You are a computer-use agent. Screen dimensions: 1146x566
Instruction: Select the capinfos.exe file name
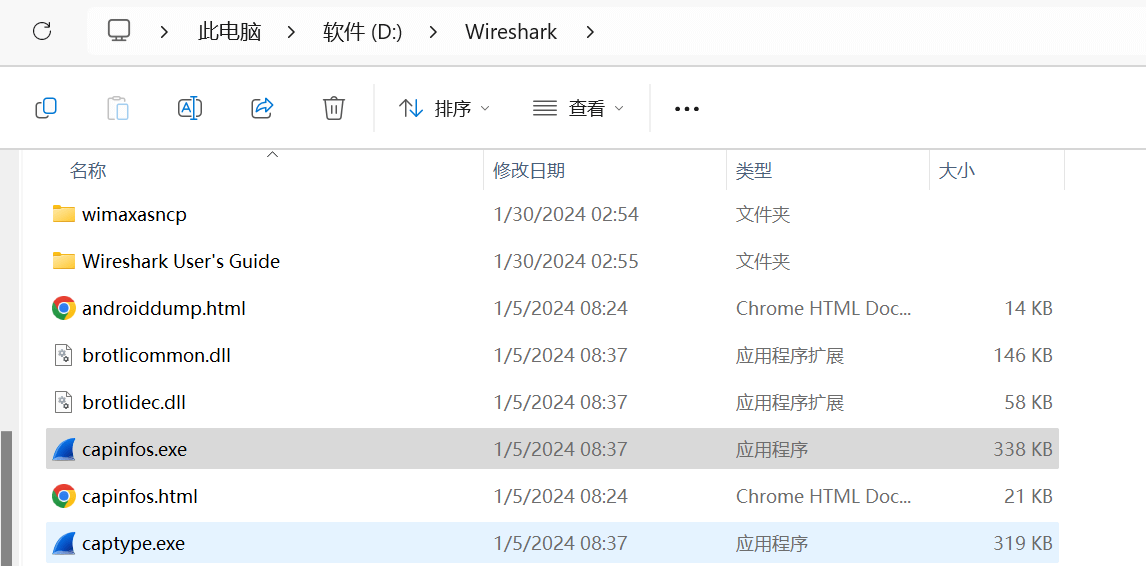click(134, 449)
